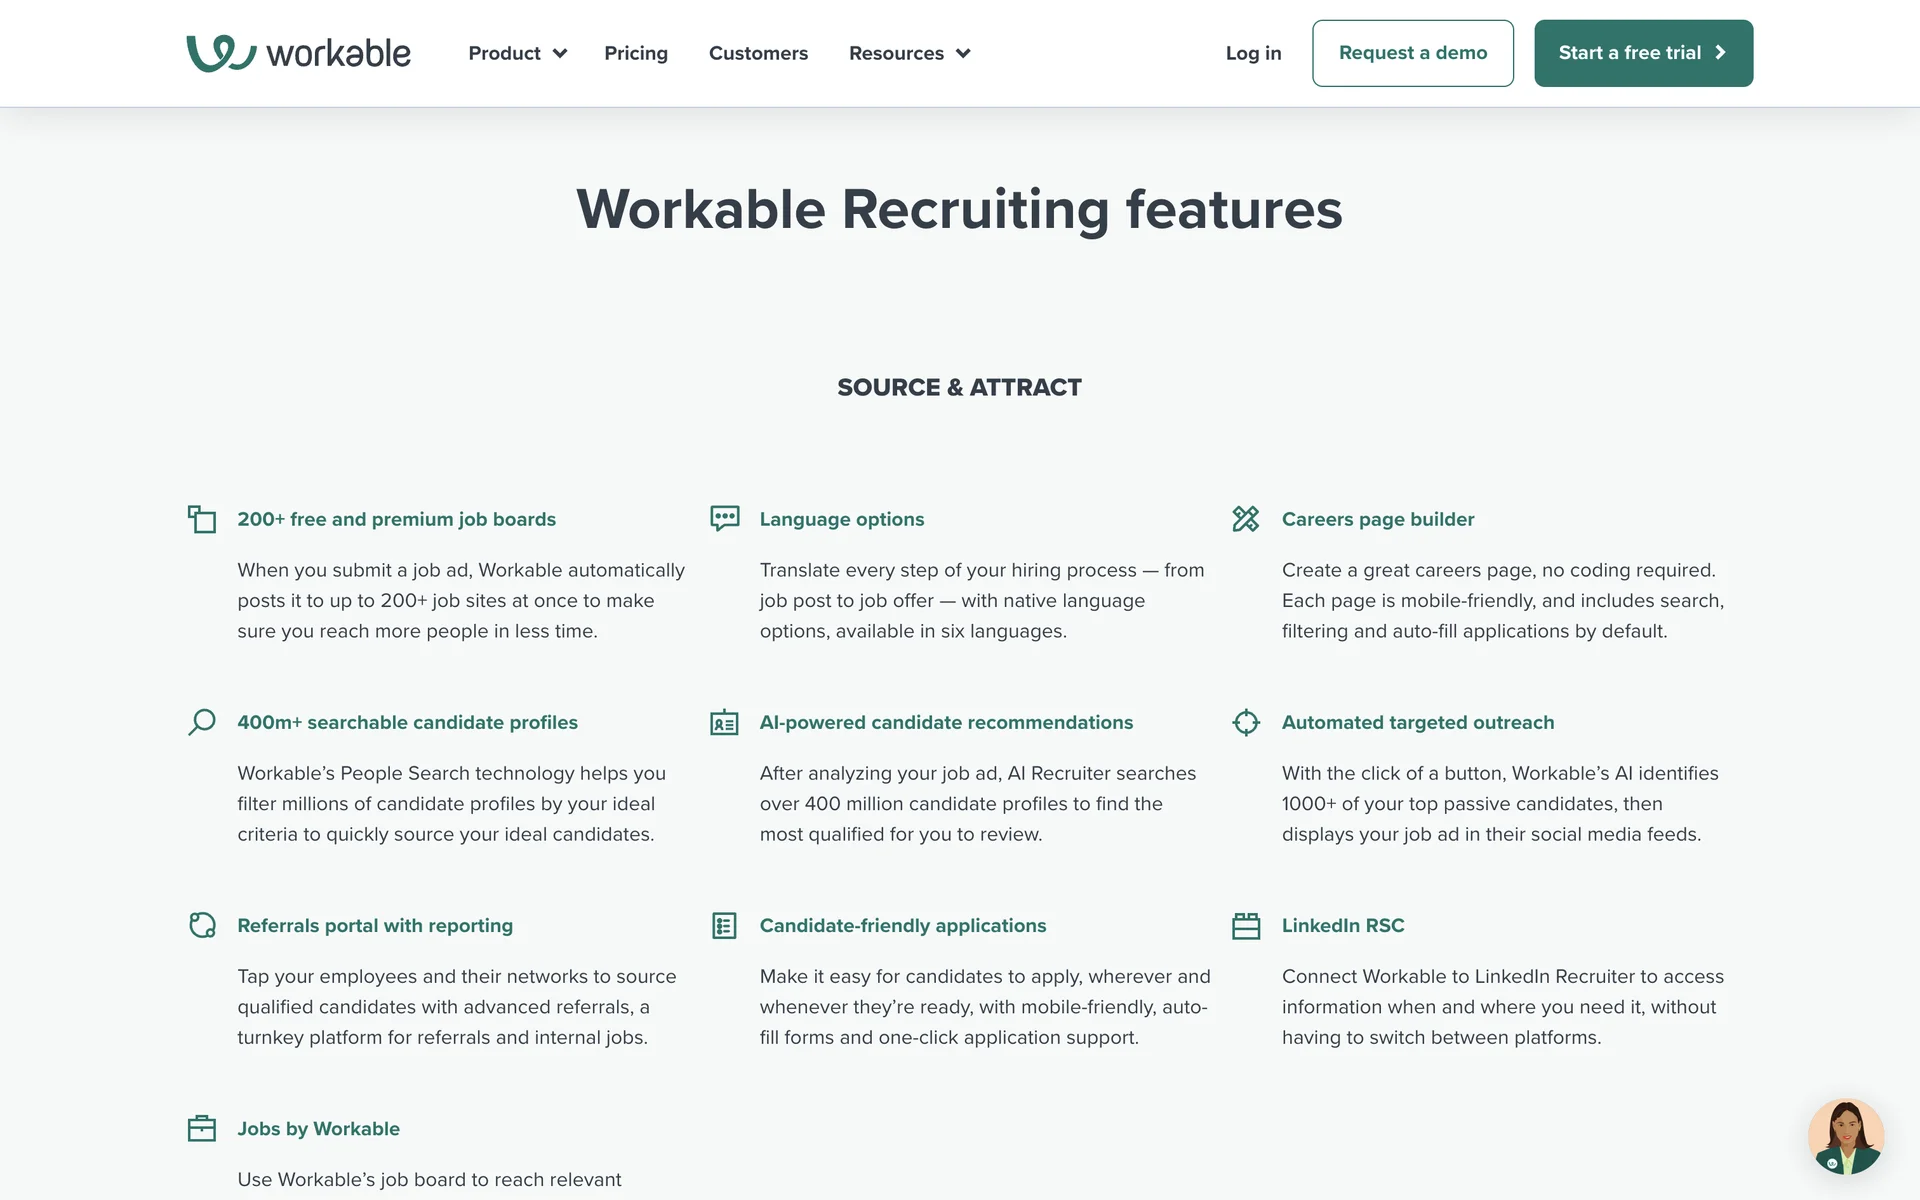Click the AI-powered candidate recommendations icon

click(724, 722)
